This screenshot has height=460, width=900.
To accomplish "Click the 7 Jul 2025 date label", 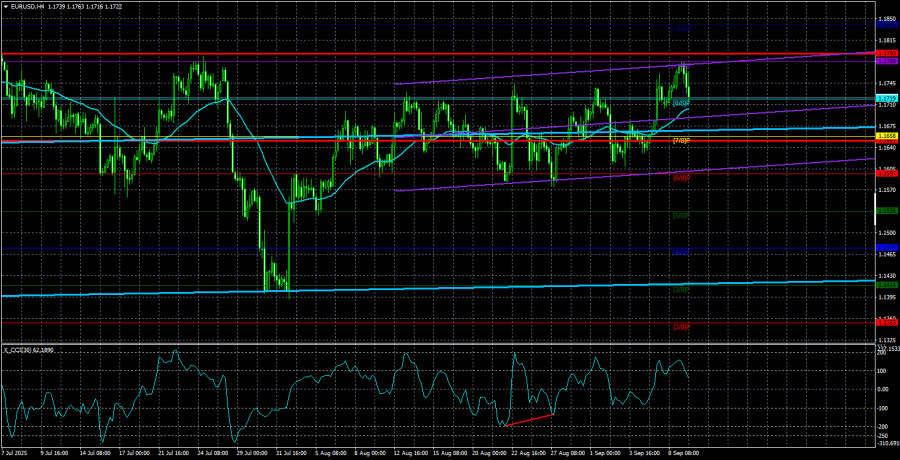I will click(x=18, y=452).
